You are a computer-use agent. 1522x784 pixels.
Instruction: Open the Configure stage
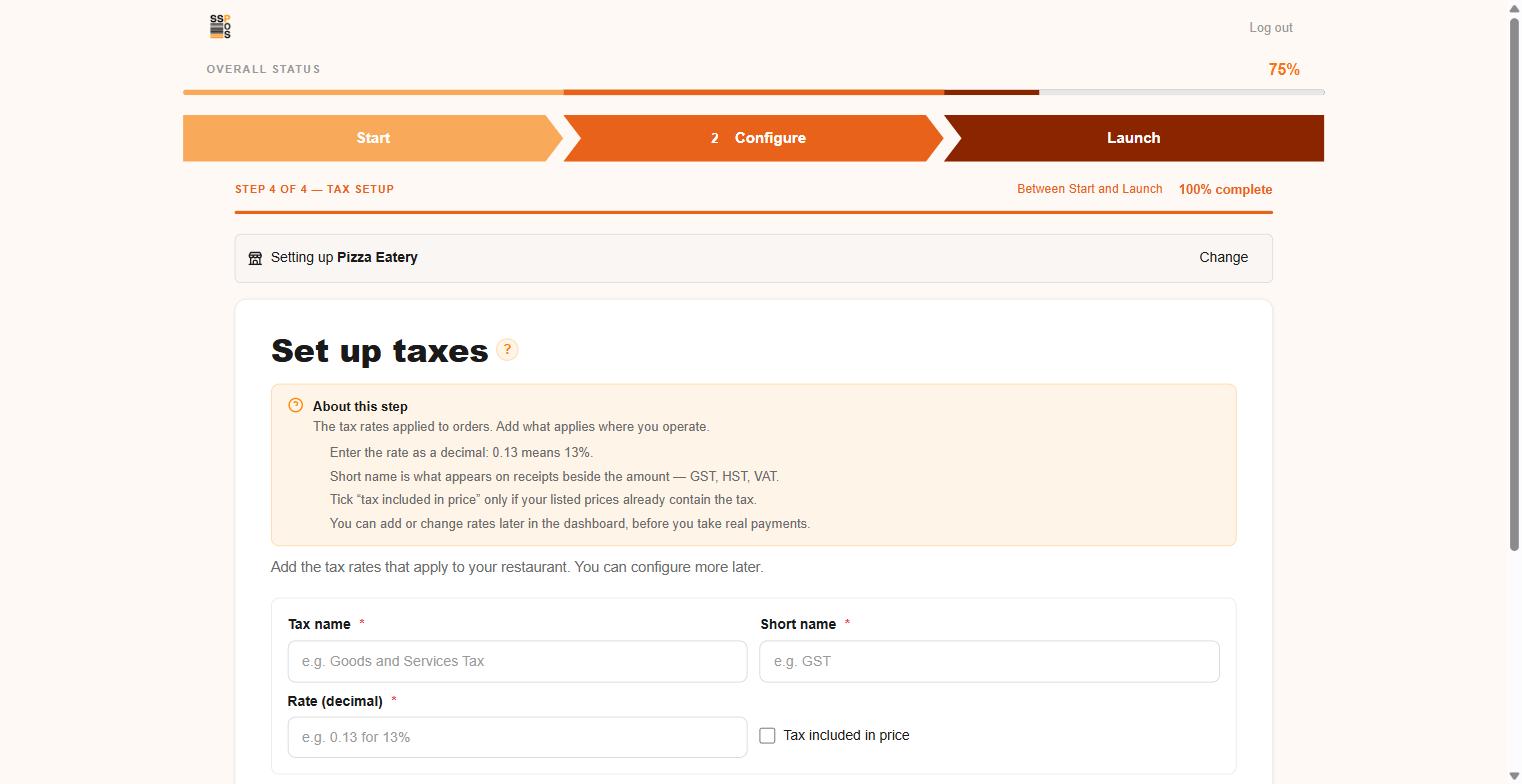(x=754, y=138)
